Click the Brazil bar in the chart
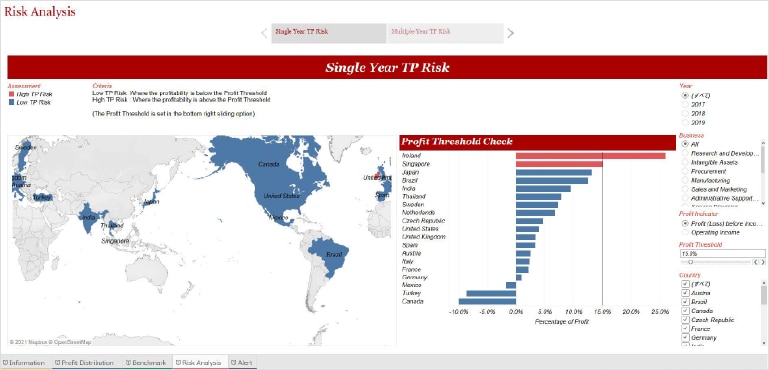769x370 pixels. pyautogui.click(x=552, y=181)
